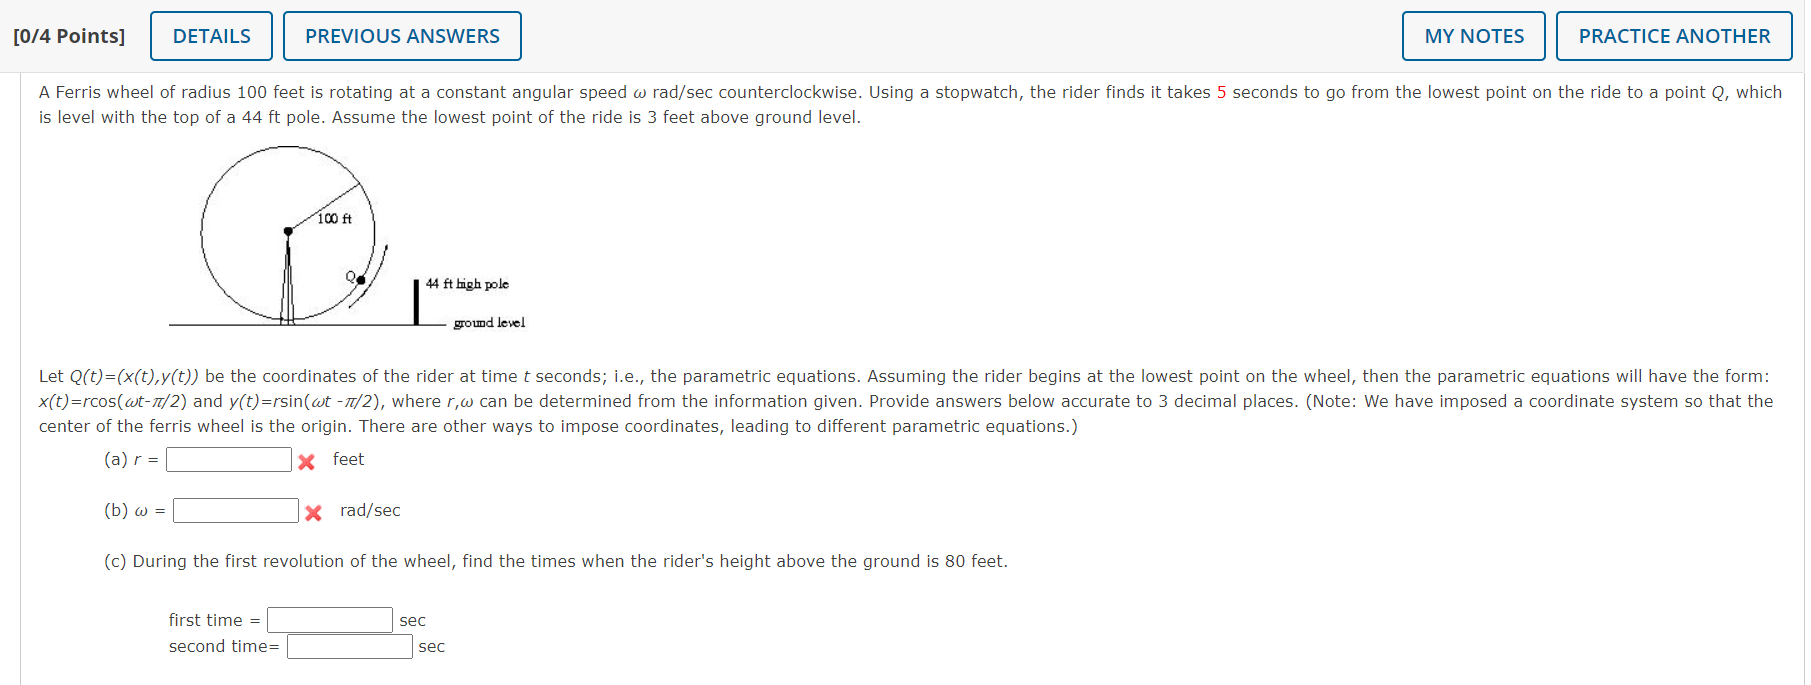
Task: Click the rad/sec unit label
Action: click(x=369, y=510)
